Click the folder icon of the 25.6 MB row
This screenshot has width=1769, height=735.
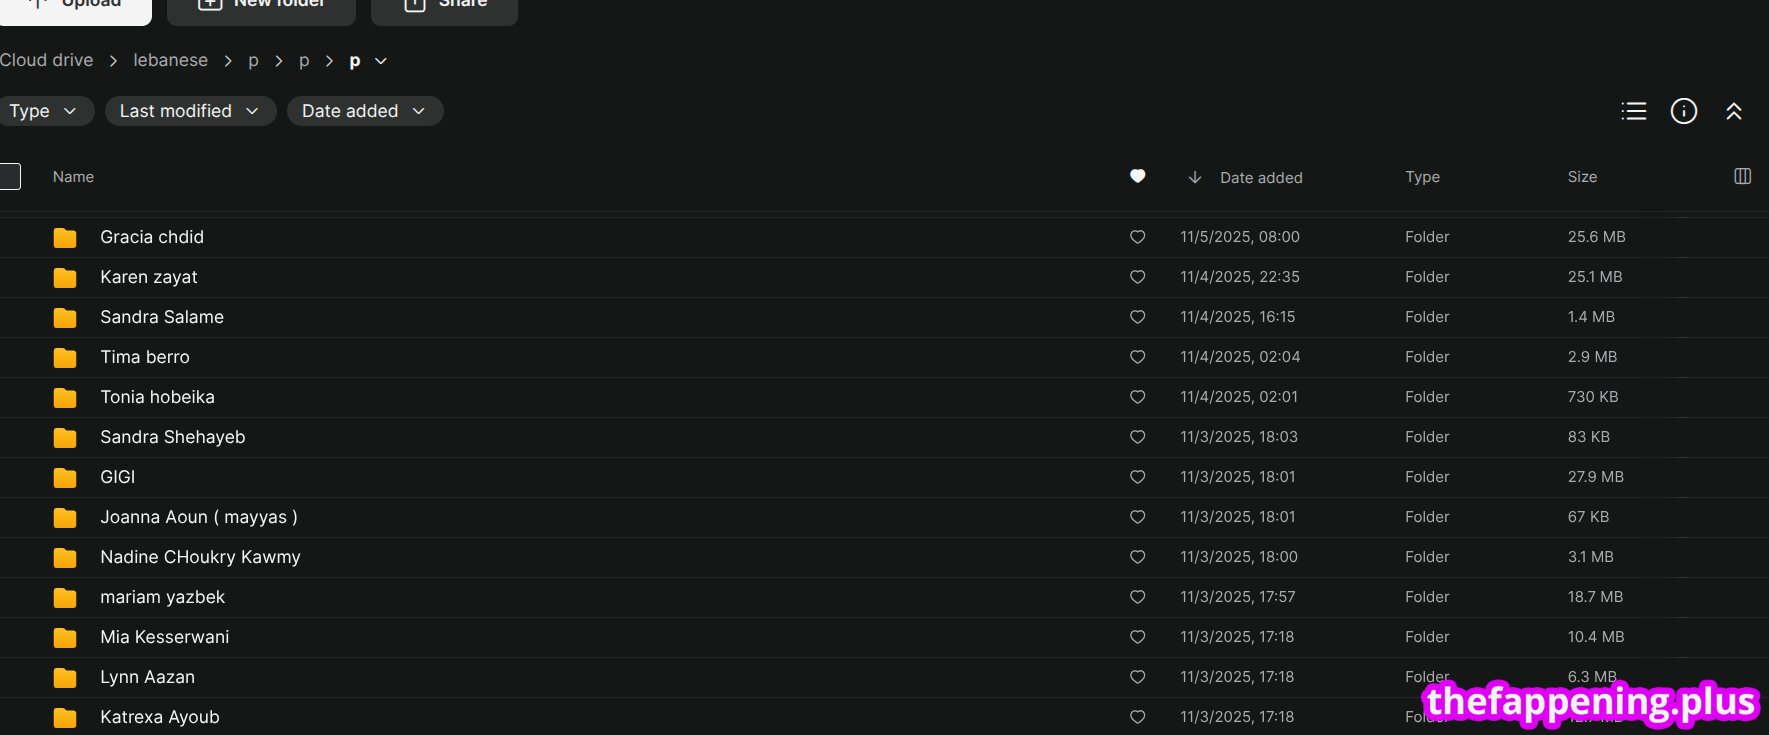click(x=65, y=237)
